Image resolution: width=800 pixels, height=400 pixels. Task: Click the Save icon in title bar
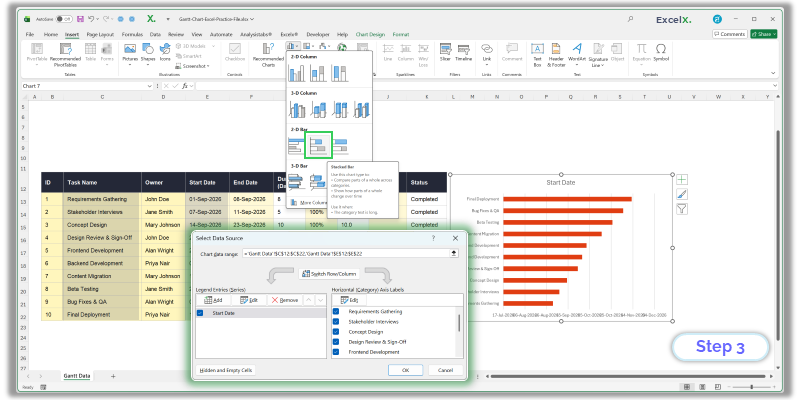click(80, 19)
